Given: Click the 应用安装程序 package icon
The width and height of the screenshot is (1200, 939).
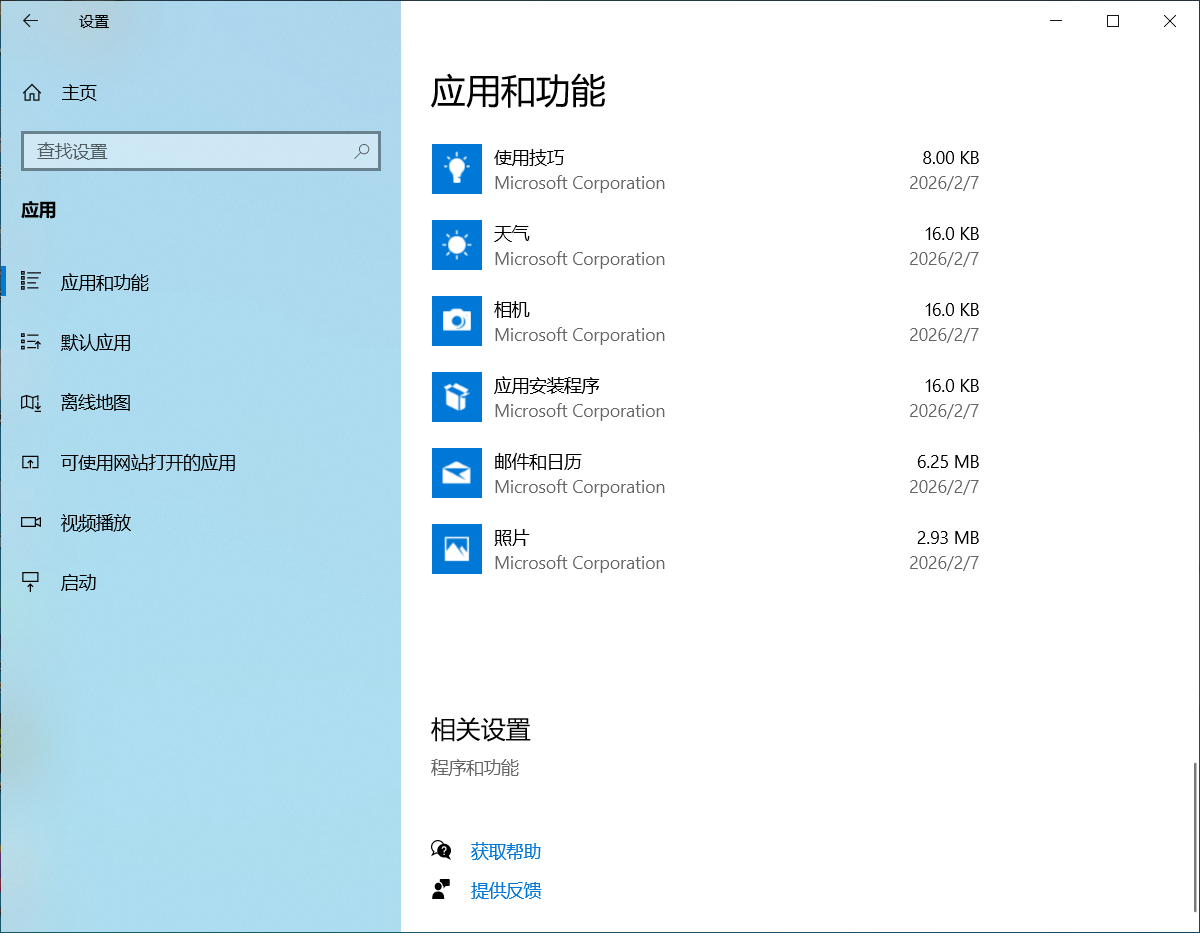Looking at the screenshot, I should pos(457,397).
